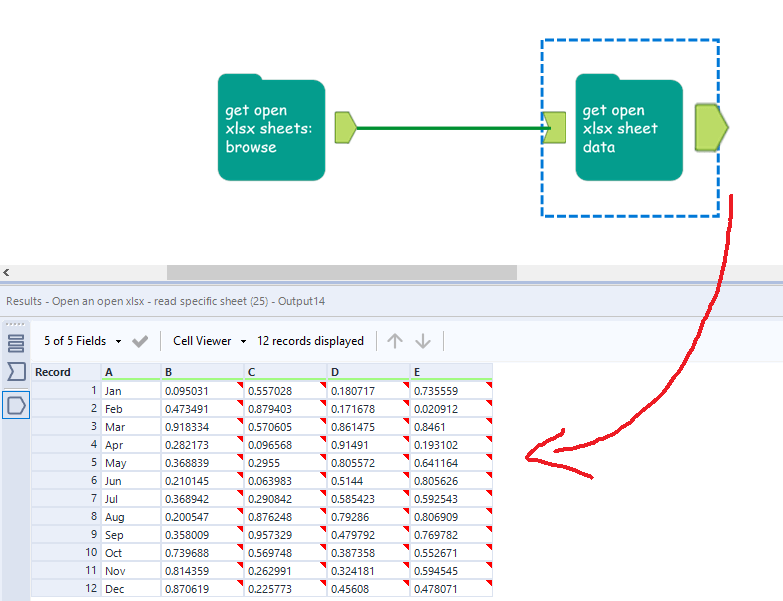
Task: Click input anchor of sheet data tool
Action: click(555, 127)
